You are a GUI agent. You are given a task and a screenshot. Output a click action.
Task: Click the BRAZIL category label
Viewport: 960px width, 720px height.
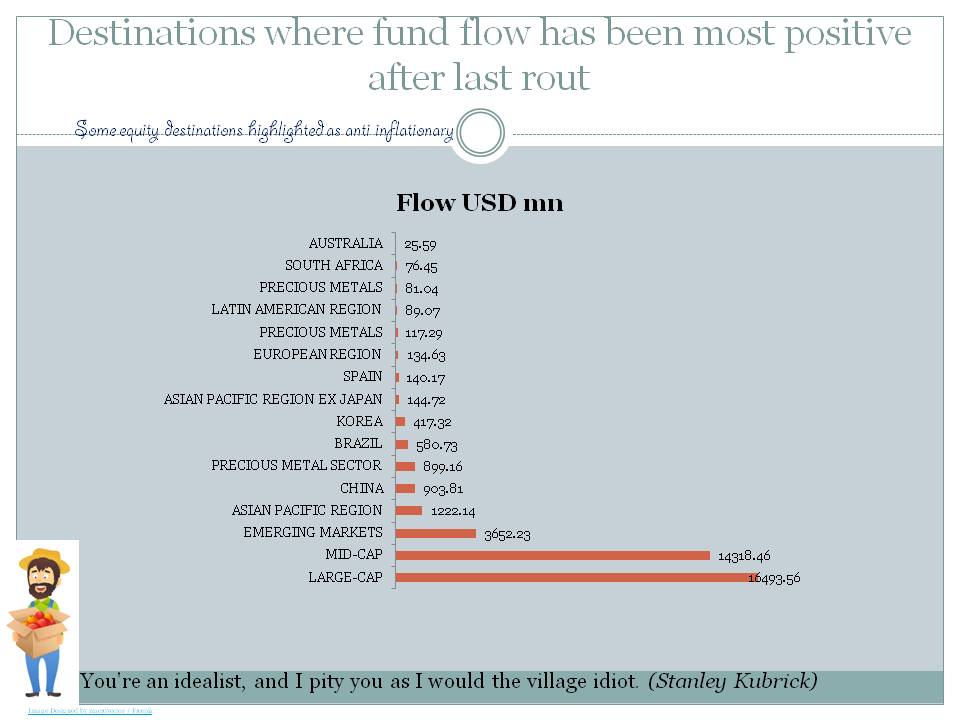pos(358,443)
